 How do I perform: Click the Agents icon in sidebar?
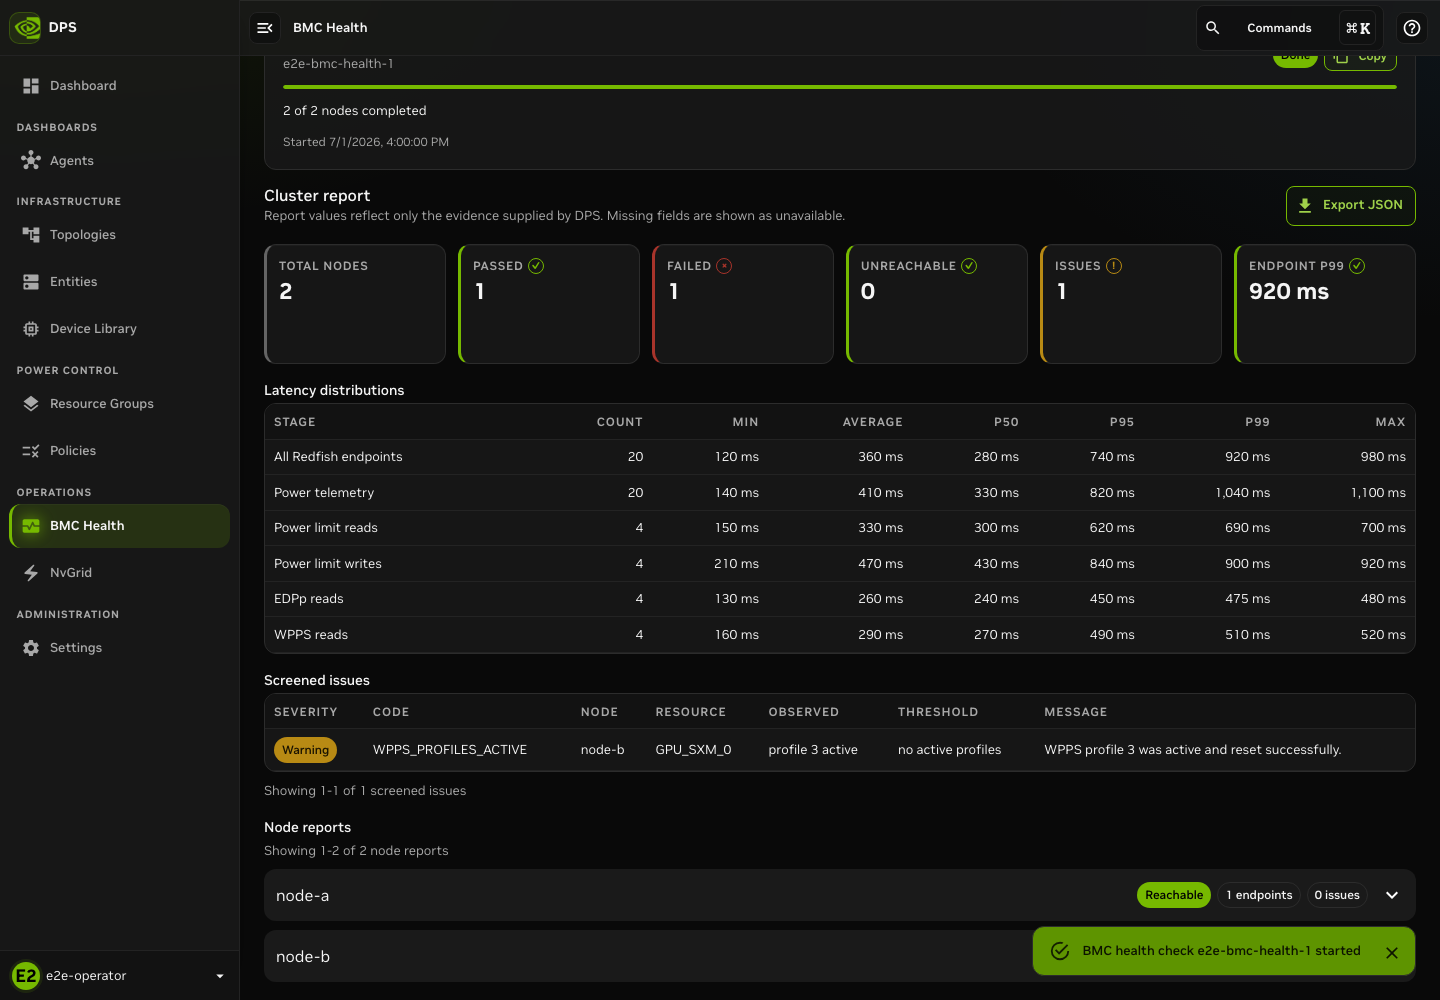tap(31, 160)
